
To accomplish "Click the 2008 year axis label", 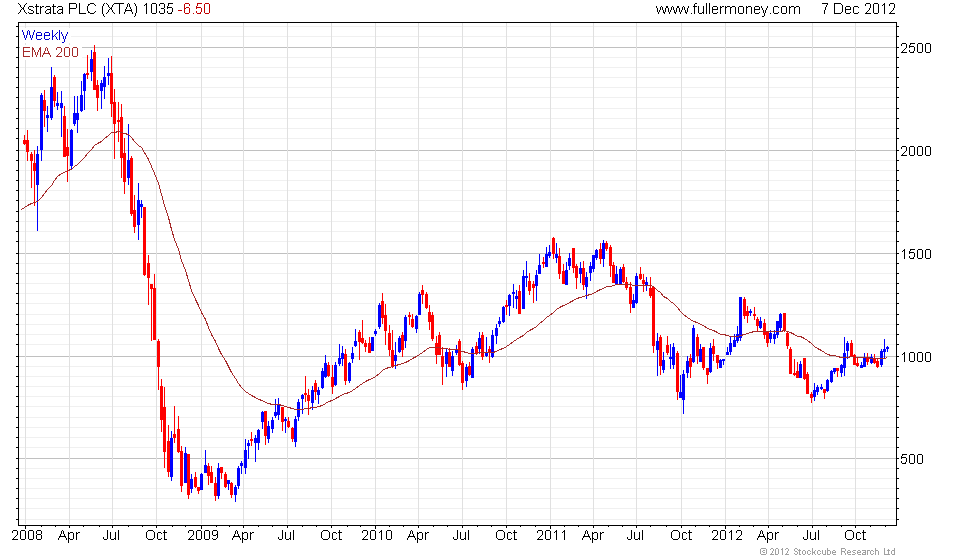I will [28, 535].
